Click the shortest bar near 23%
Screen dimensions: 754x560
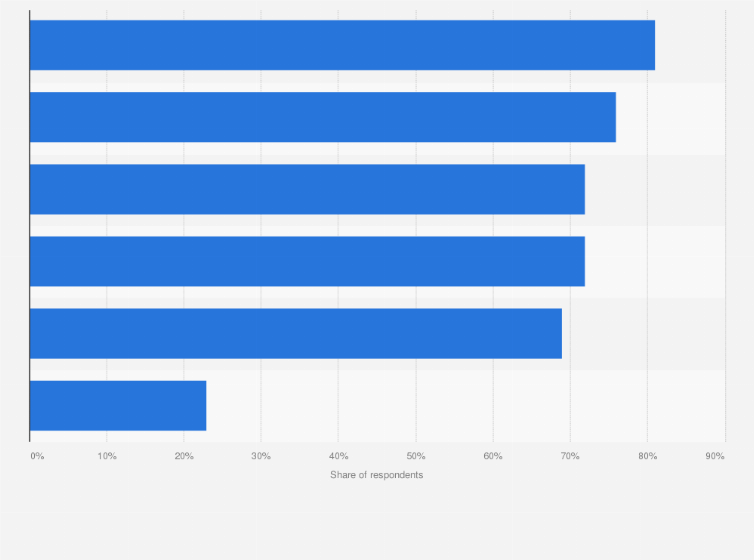(118, 406)
